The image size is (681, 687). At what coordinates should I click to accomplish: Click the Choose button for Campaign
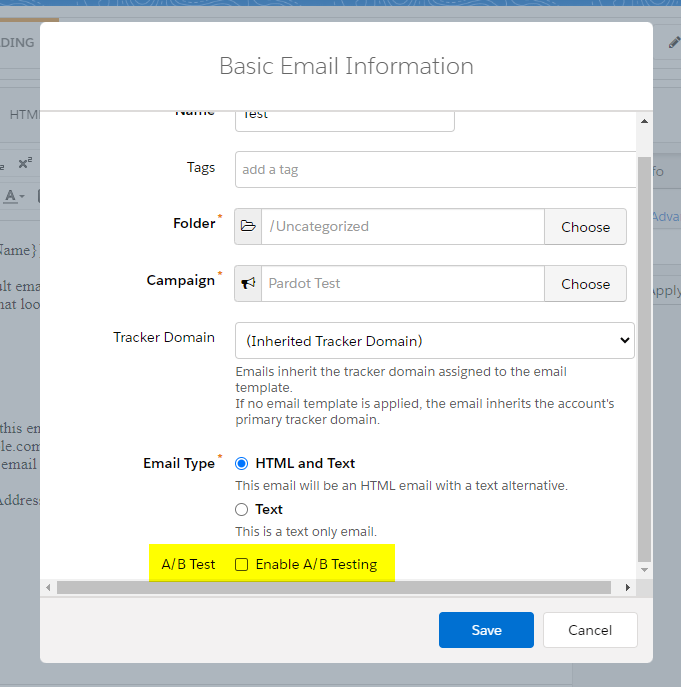tap(585, 284)
